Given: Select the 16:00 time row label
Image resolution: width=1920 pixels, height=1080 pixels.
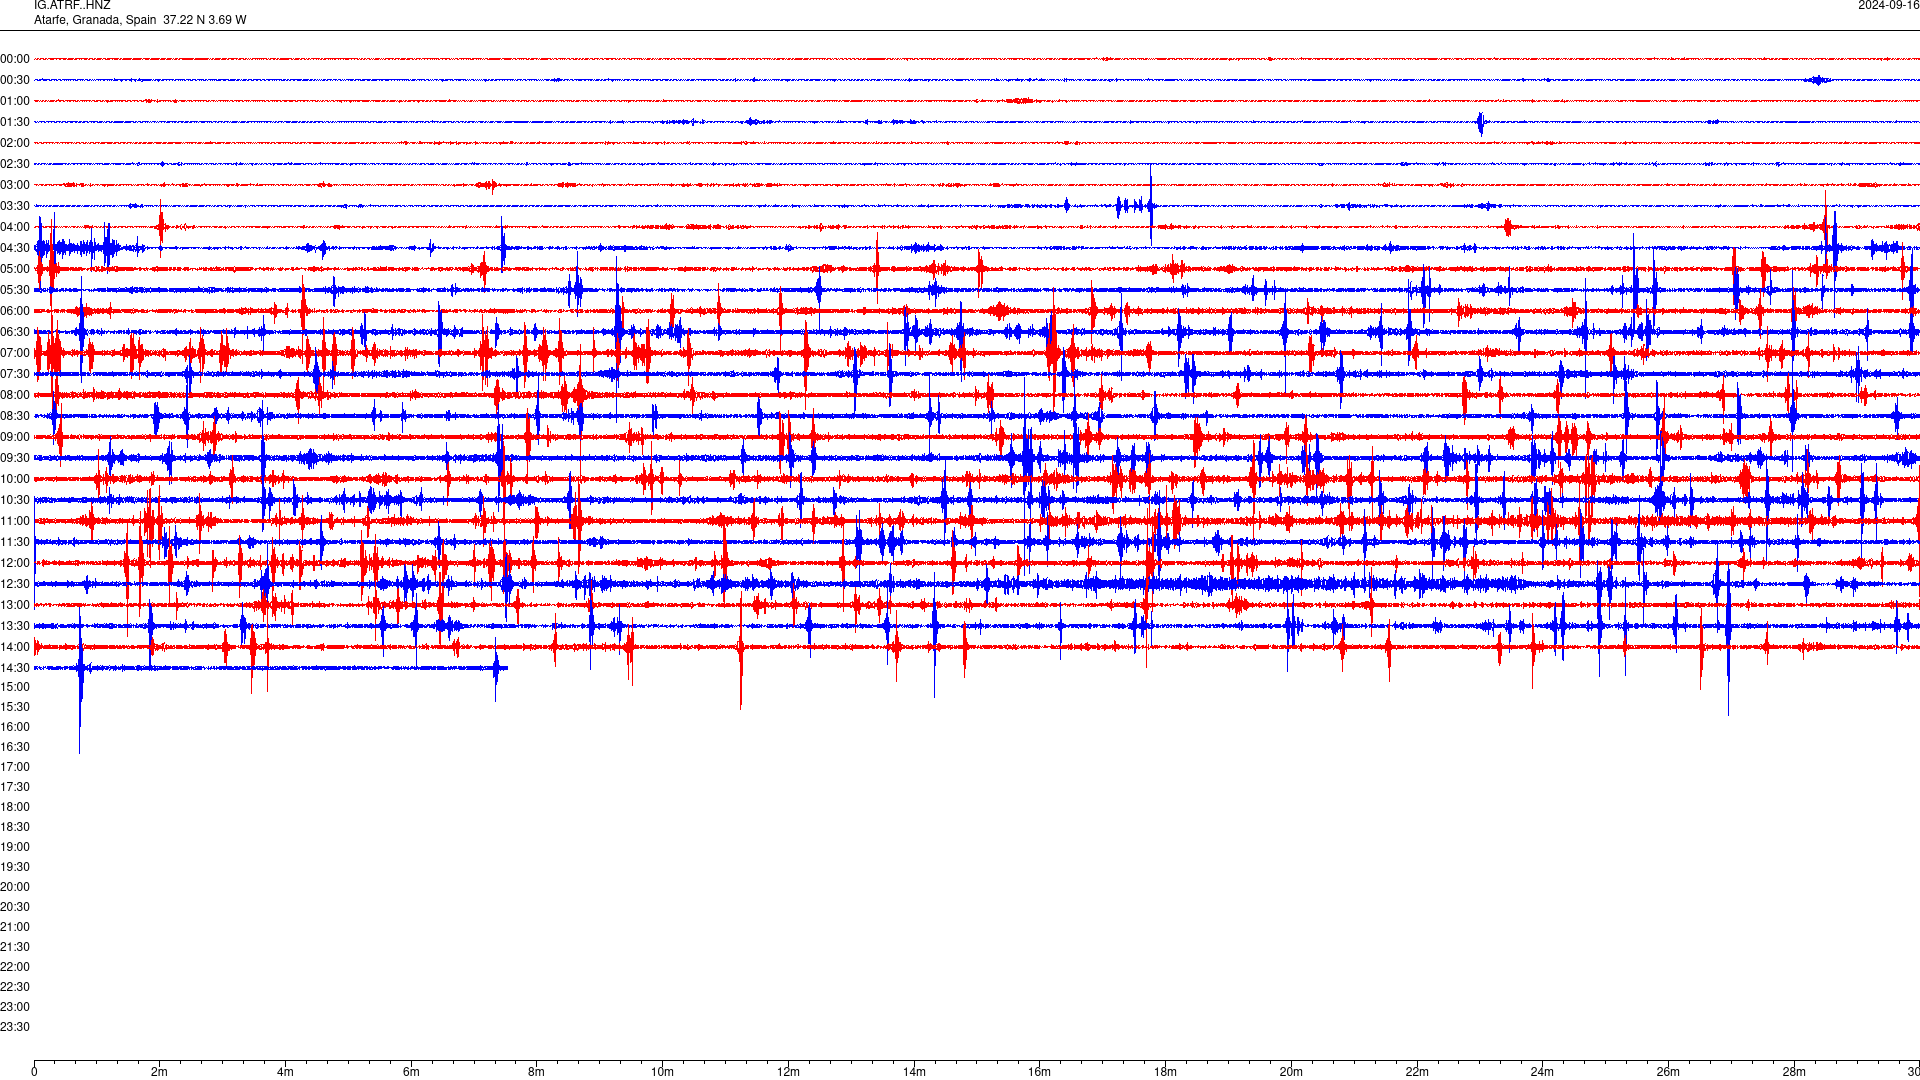Looking at the screenshot, I should 15,727.
